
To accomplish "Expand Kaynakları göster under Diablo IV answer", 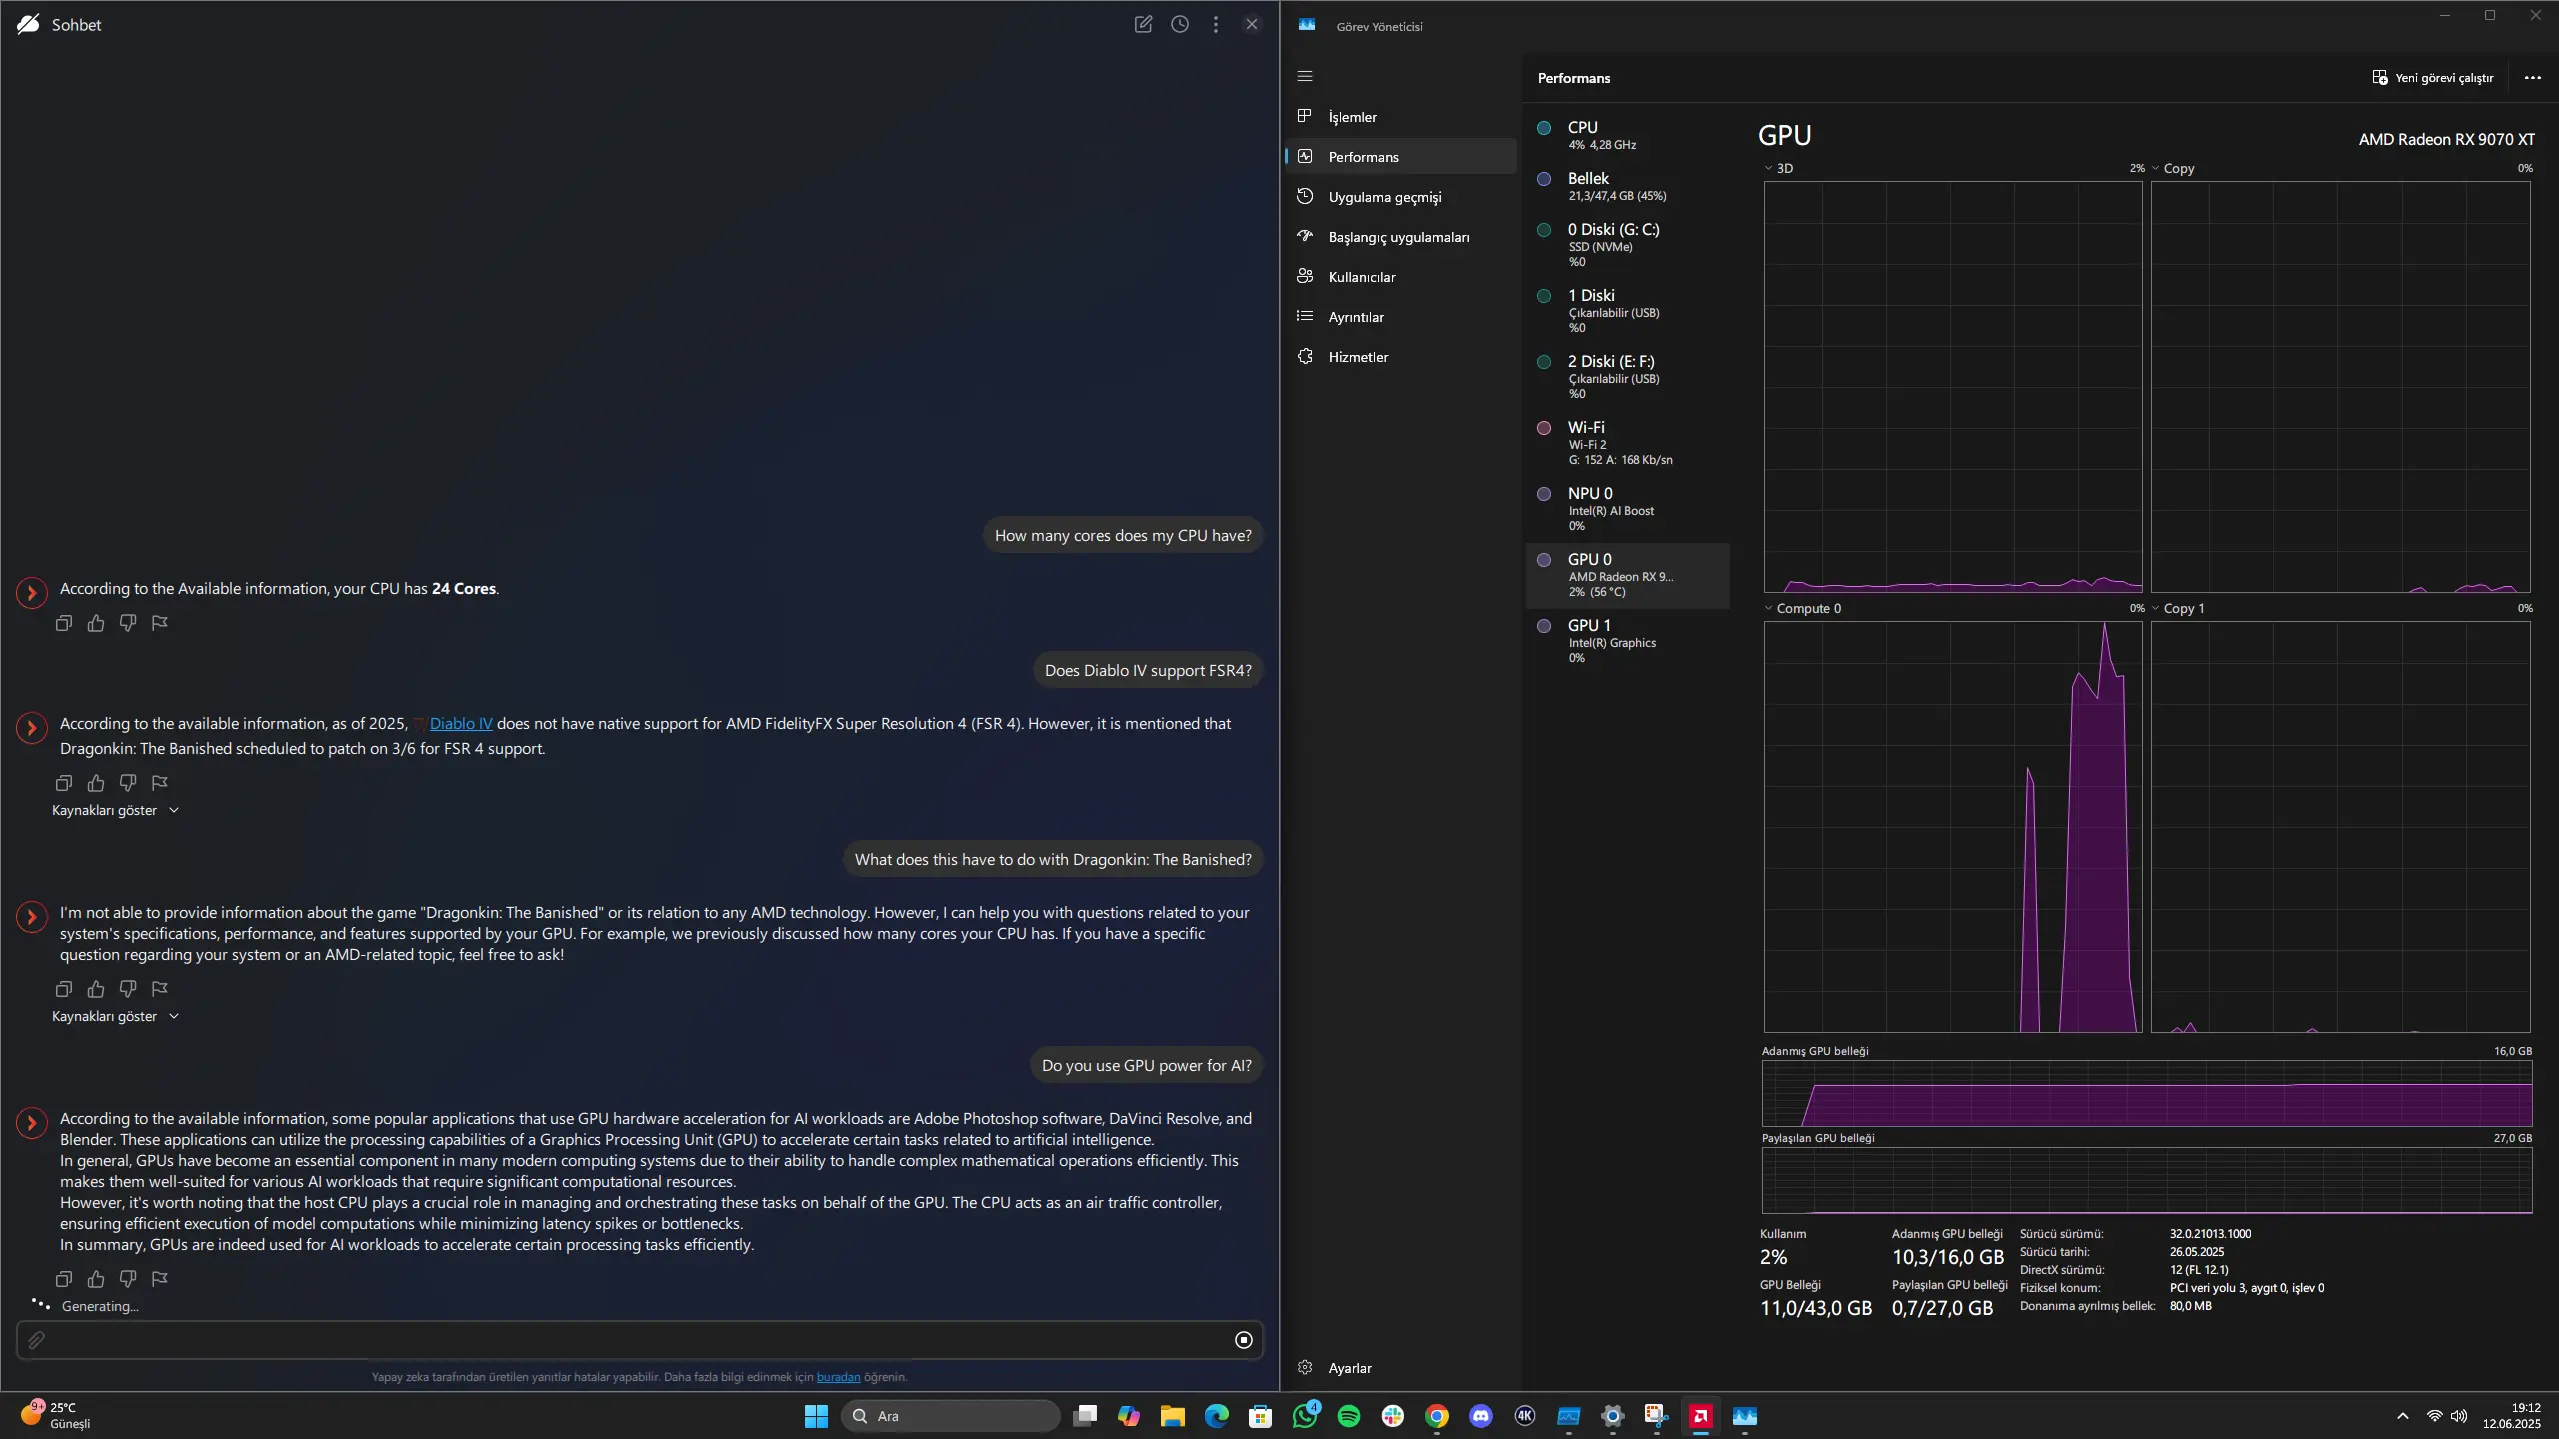I will pos(116,810).
